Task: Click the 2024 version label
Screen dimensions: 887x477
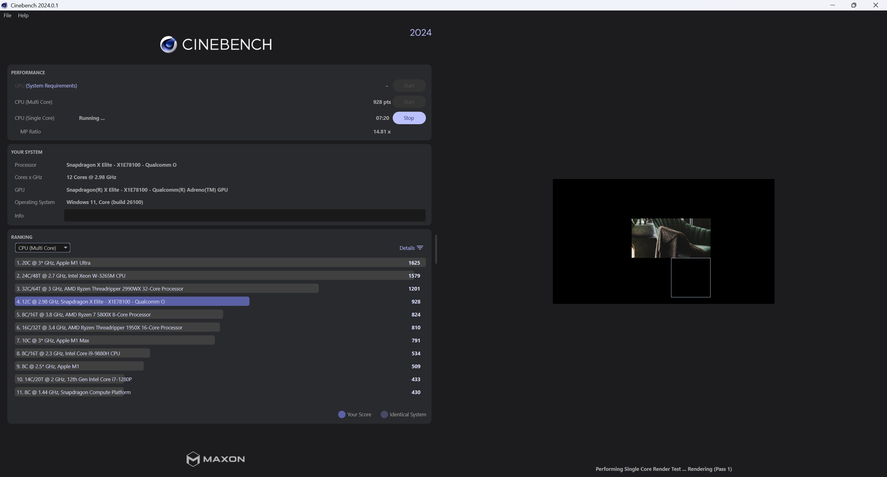Action: pyautogui.click(x=420, y=33)
